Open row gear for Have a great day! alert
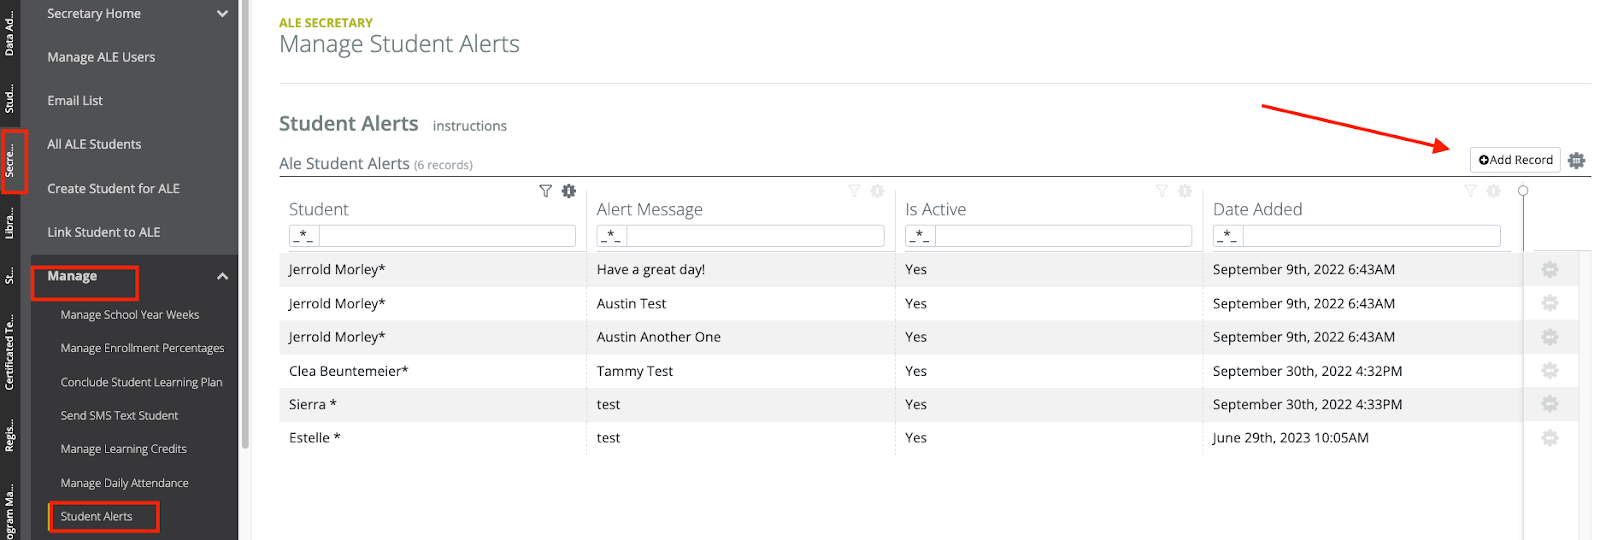The image size is (1600, 540). pyautogui.click(x=1550, y=270)
